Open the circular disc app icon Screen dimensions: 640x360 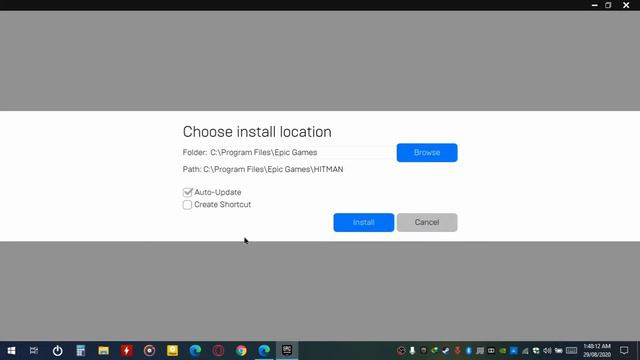point(149,351)
